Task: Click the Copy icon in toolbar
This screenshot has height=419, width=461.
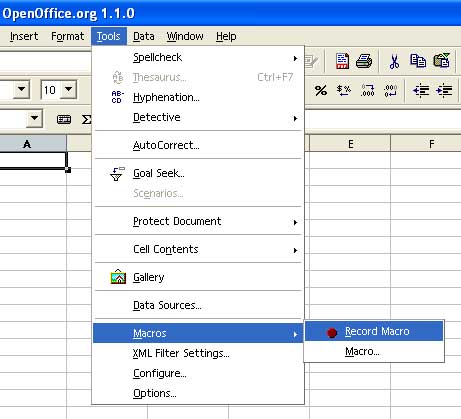Action: click(418, 61)
